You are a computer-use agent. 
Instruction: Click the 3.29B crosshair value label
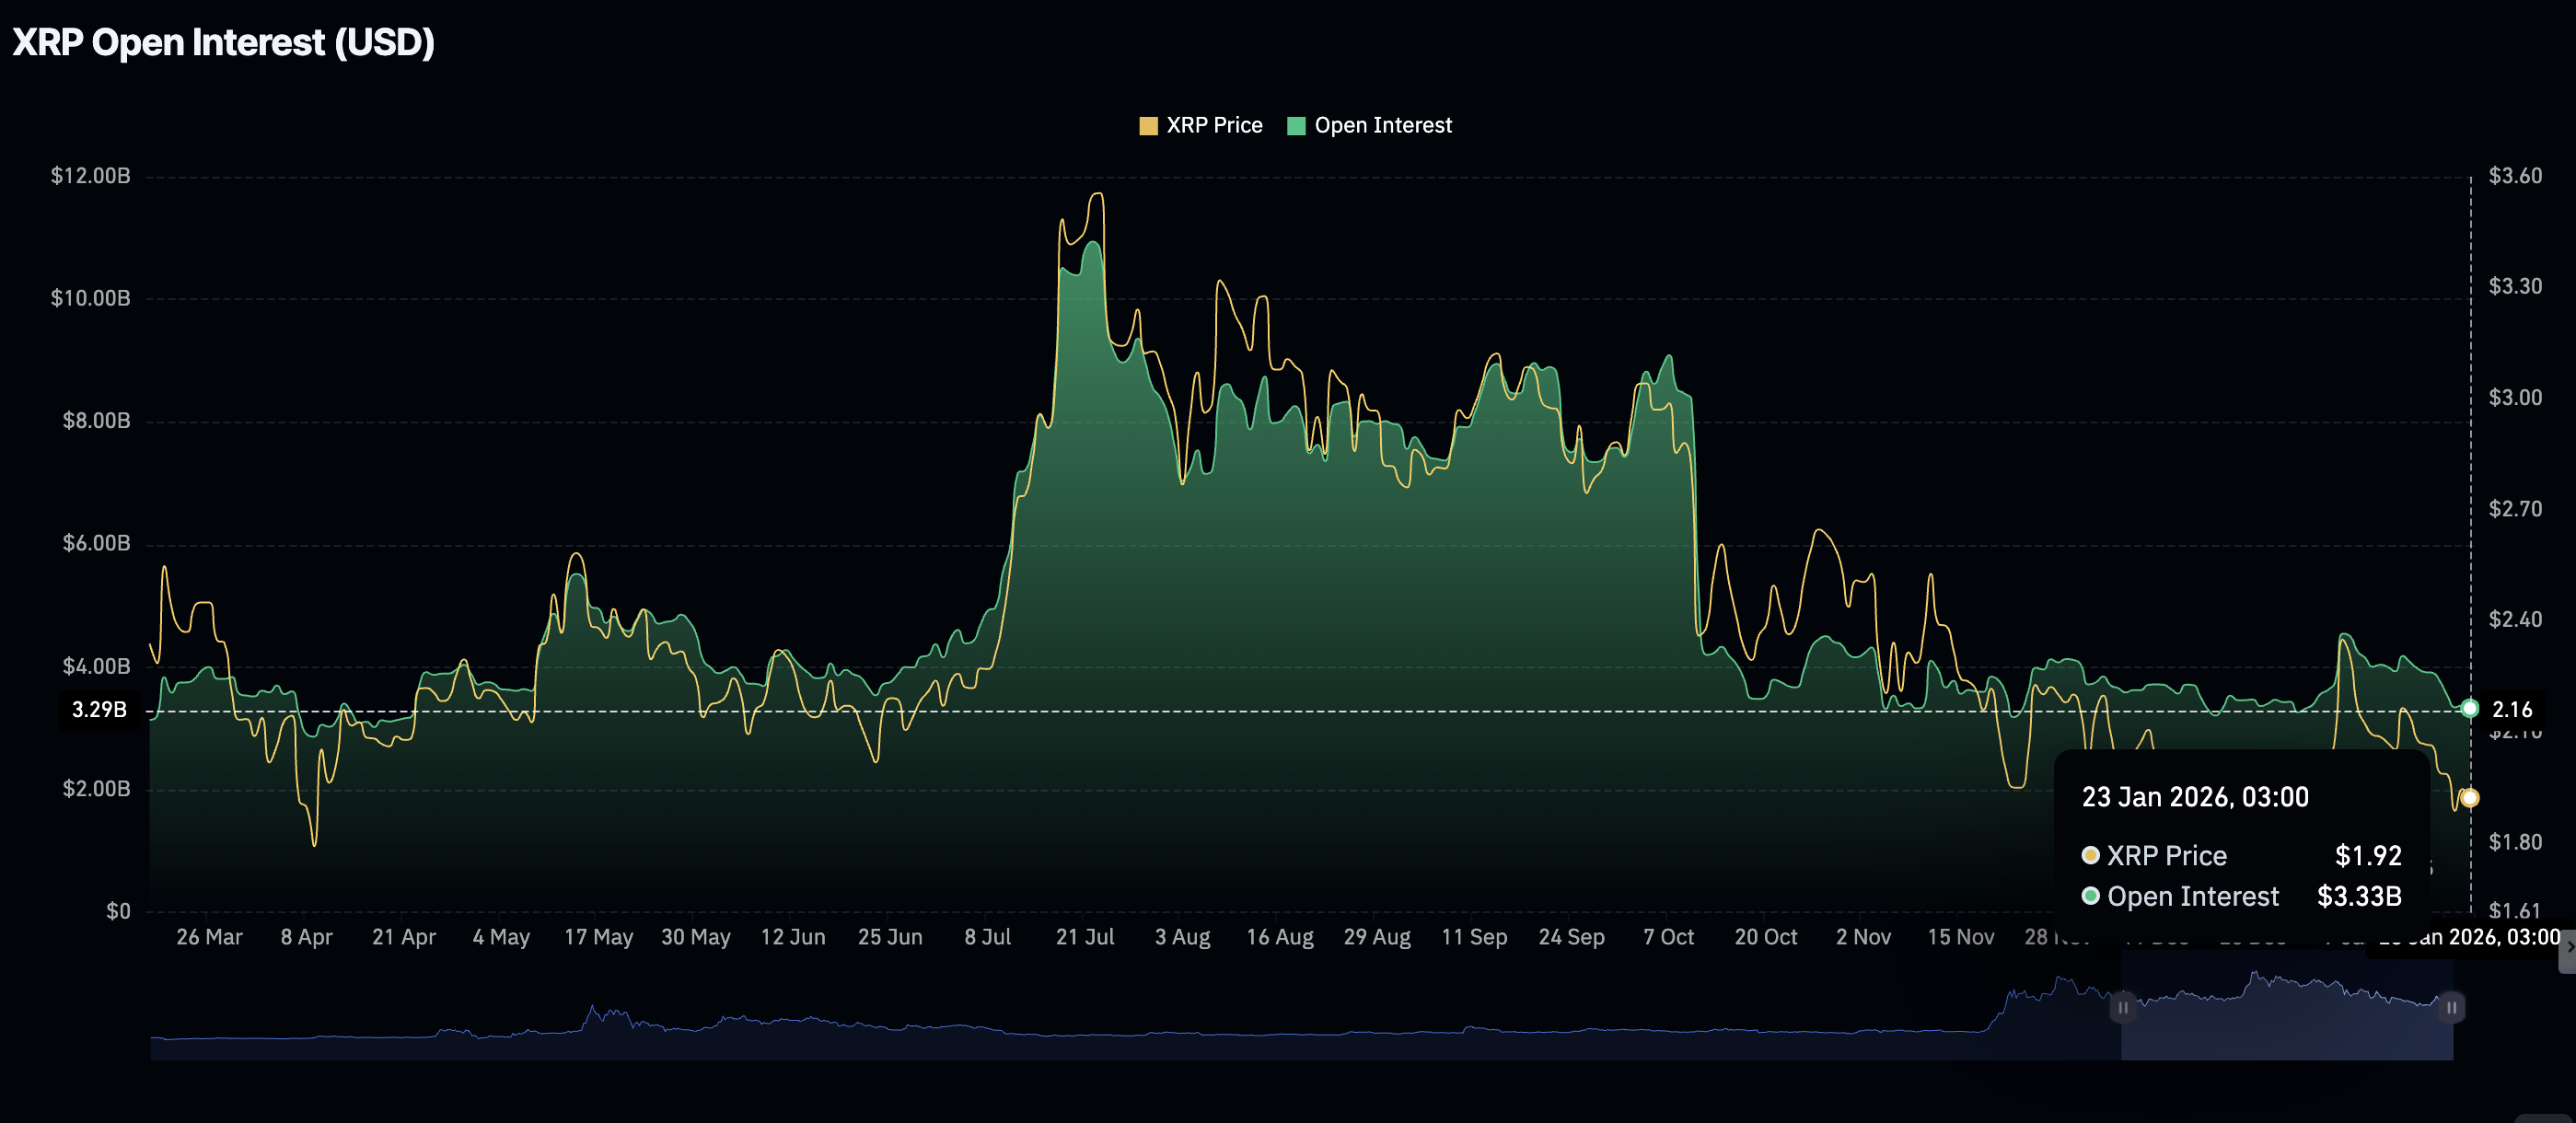pyautogui.click(x=99, y=710)
